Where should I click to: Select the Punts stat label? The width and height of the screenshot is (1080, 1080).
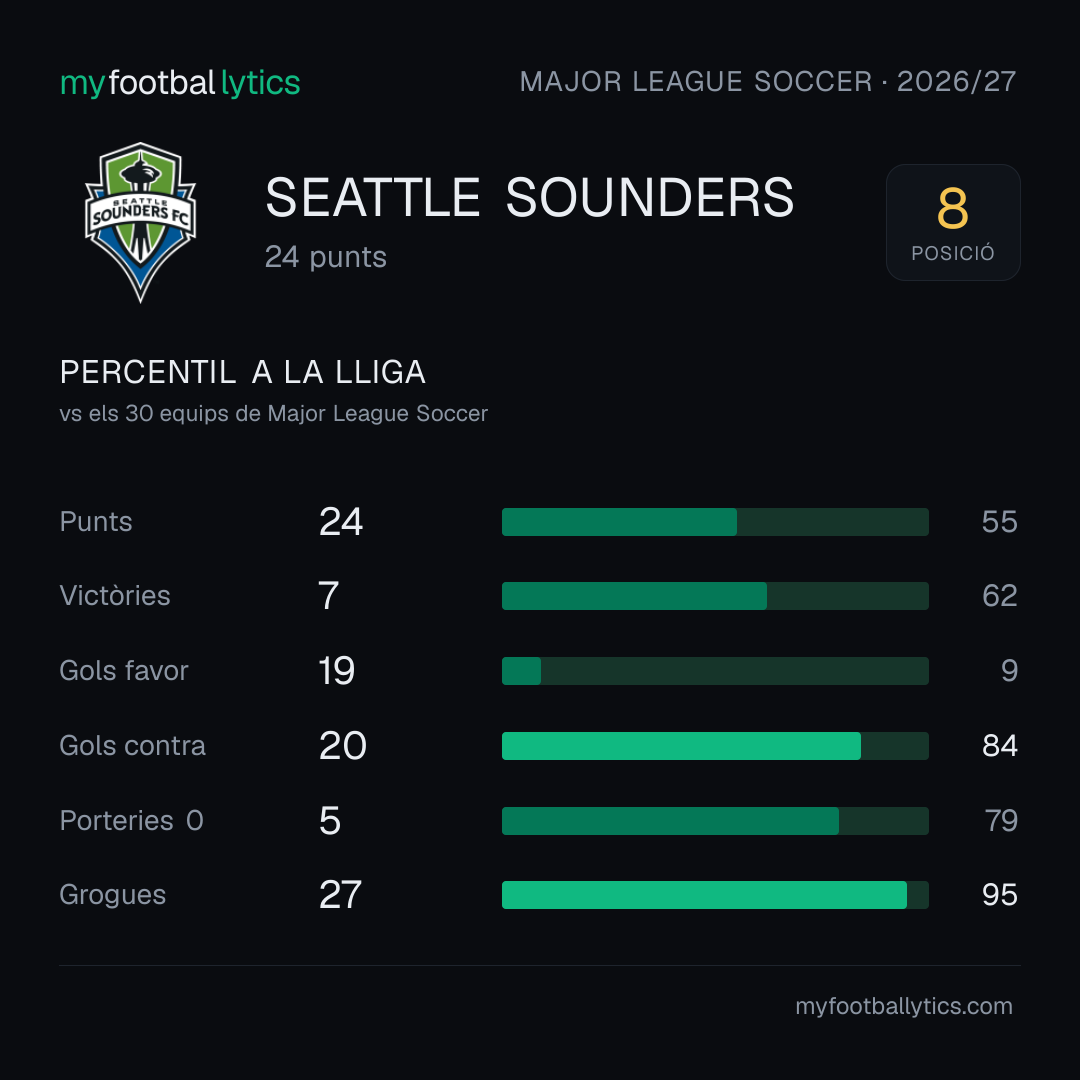point(96,522)
